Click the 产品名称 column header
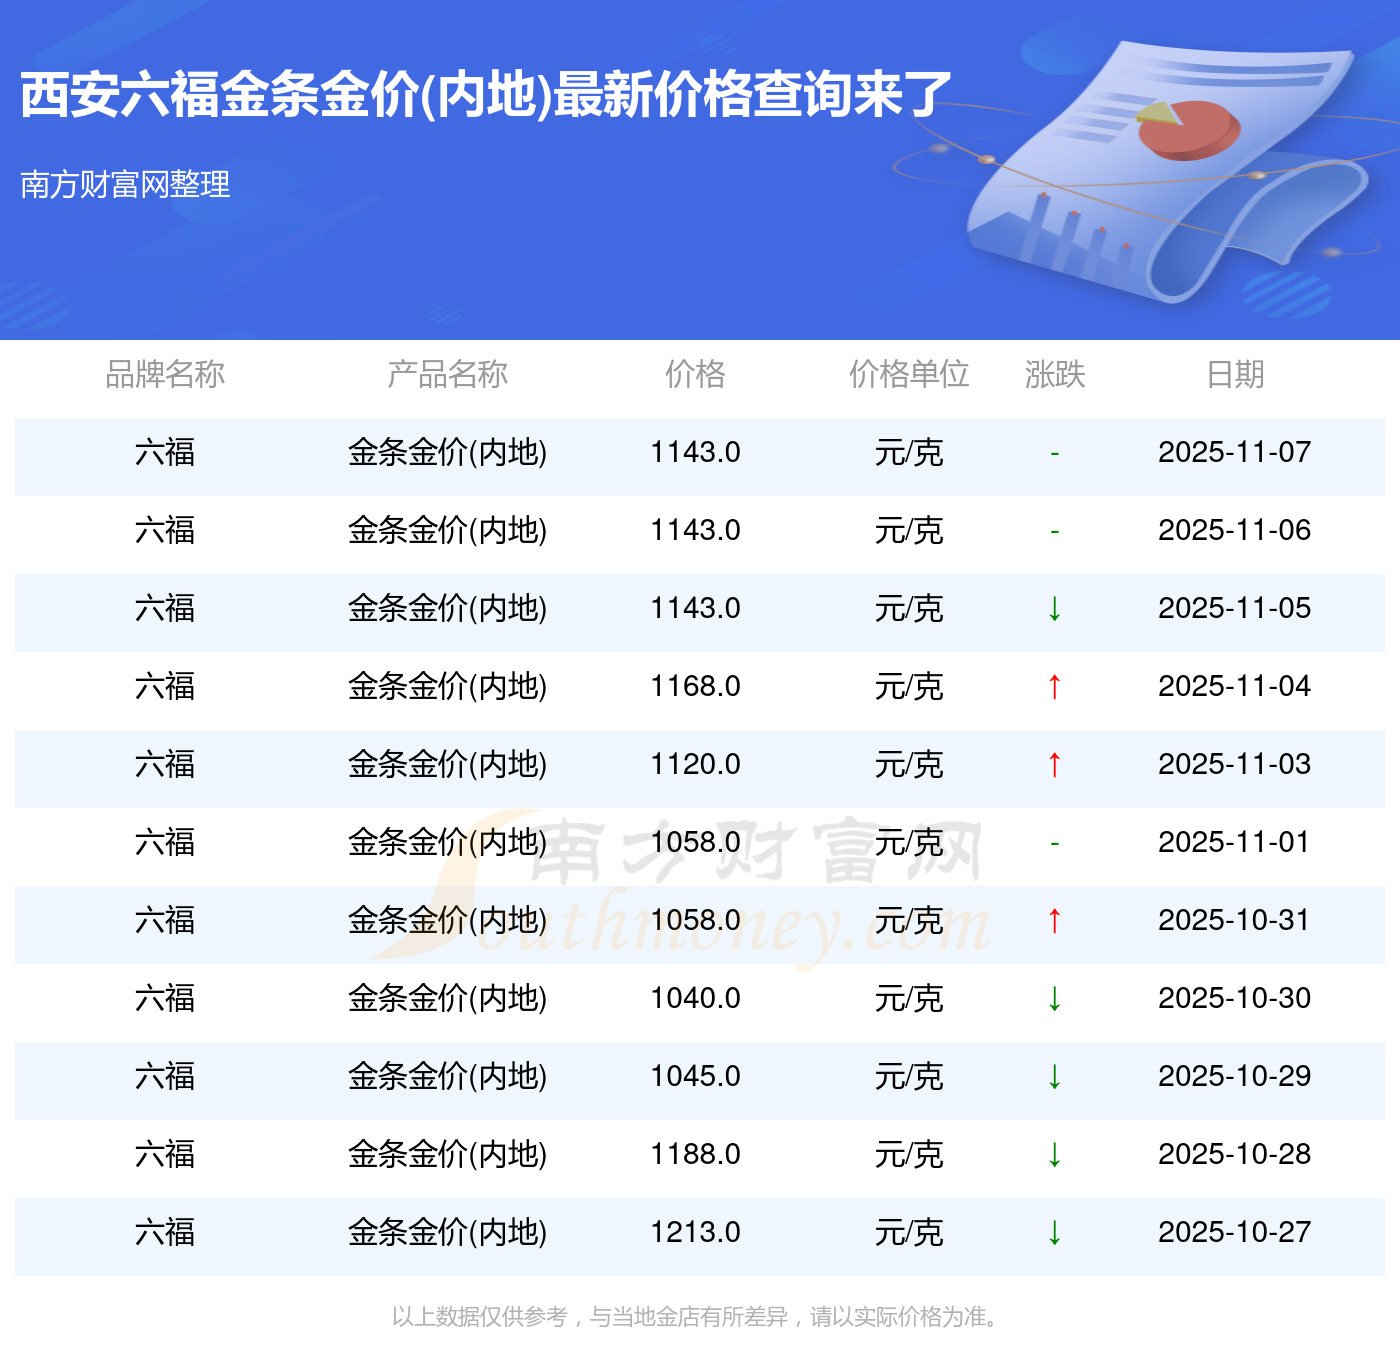This screenshot has height=1362, width=1400. [x=447, y=375]
